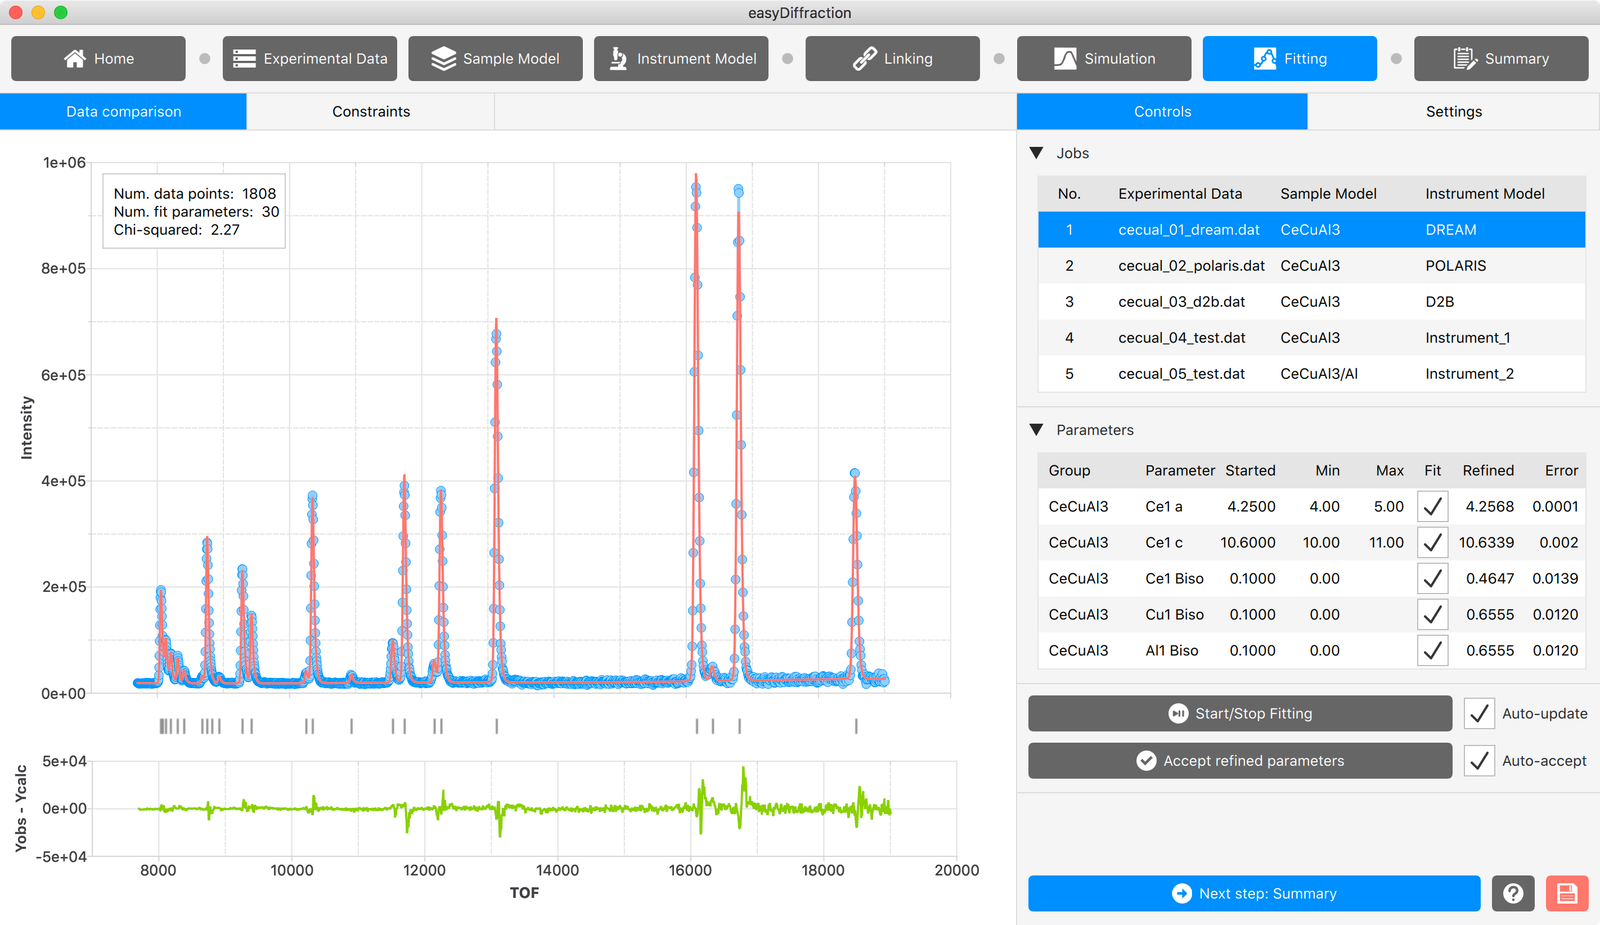Click the Linking chain icon
This screenshot has height=925, width=1600.
[865, 59]
